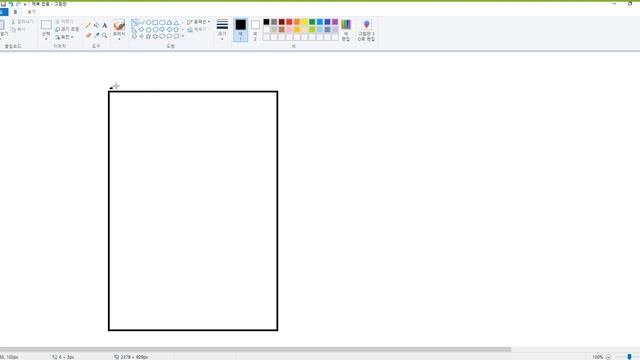Click the zoom out minus button
This screenshot has height=360, width=640.
coord(608,357)
